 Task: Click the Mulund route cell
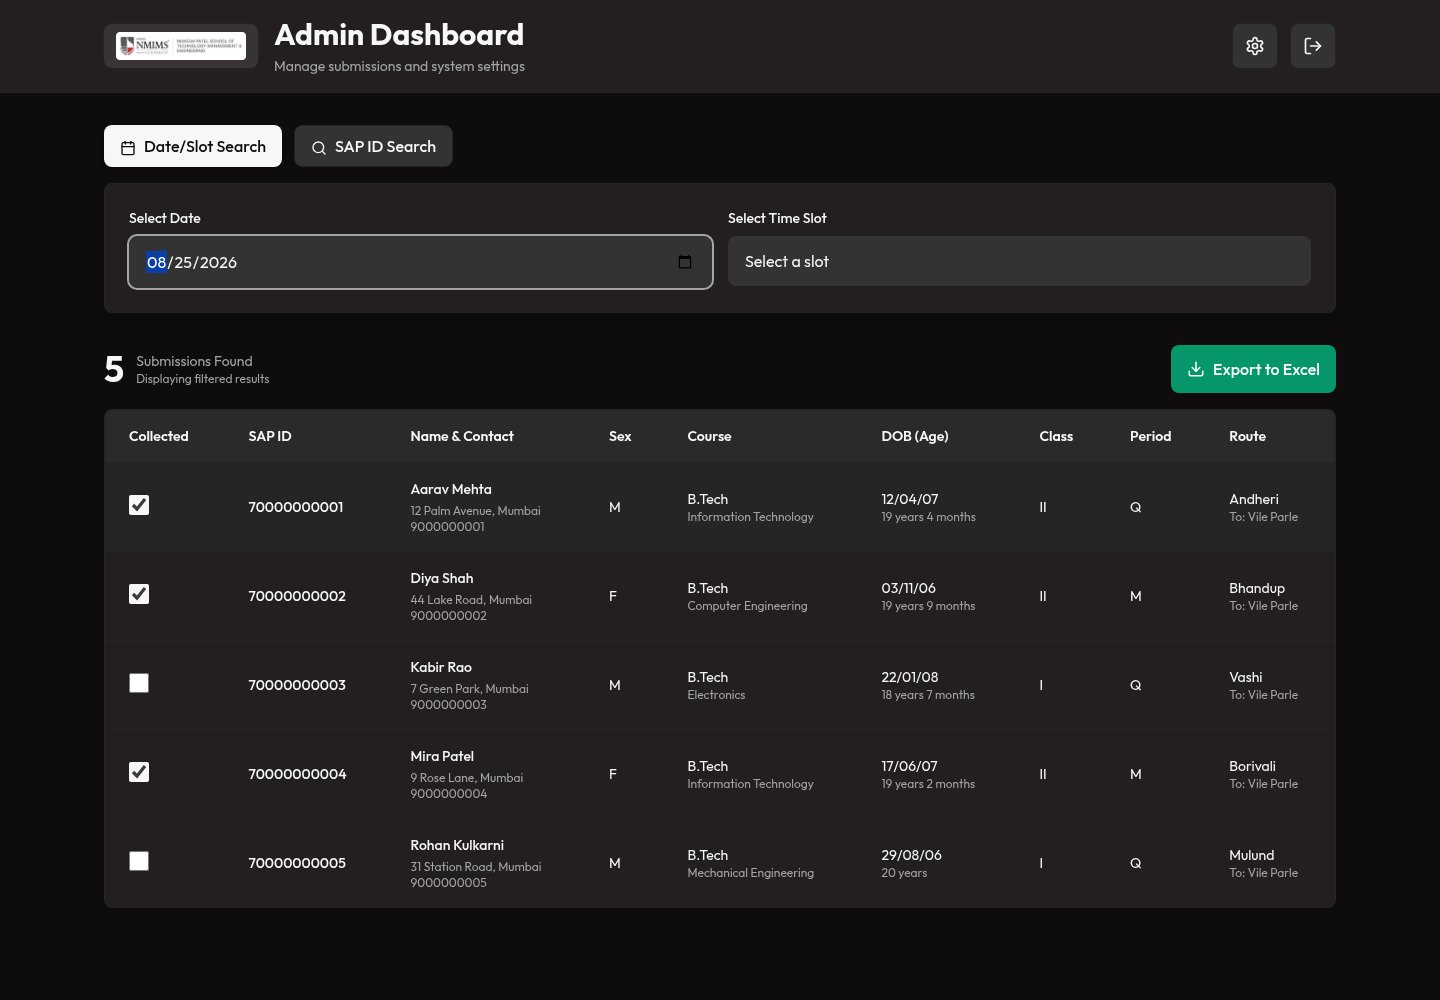(1264, 863)
